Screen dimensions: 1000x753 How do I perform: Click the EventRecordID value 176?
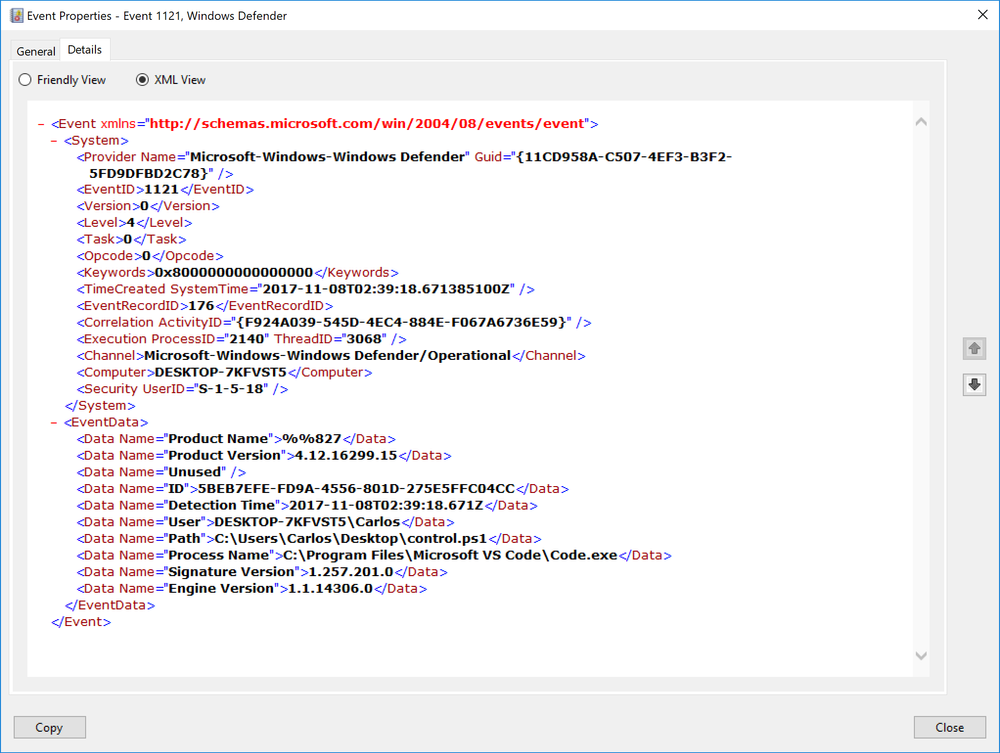click(201, 306)
